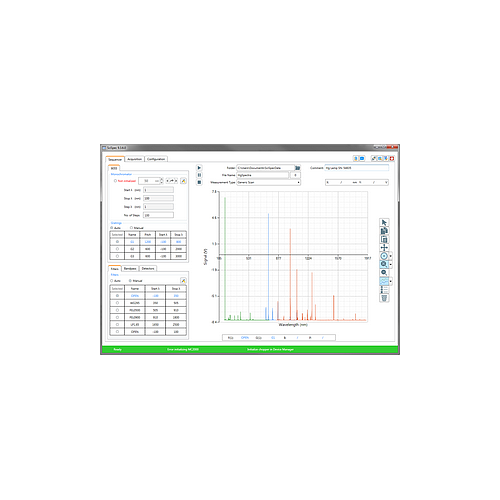
Task: Open the Detectors tab
Action: [x=148, y=269]
